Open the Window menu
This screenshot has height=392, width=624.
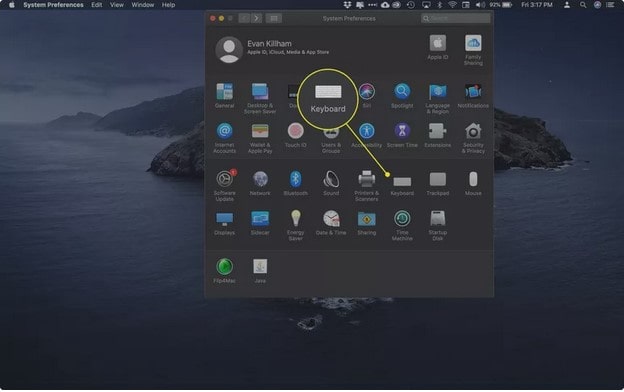click(x=142, y=5)
